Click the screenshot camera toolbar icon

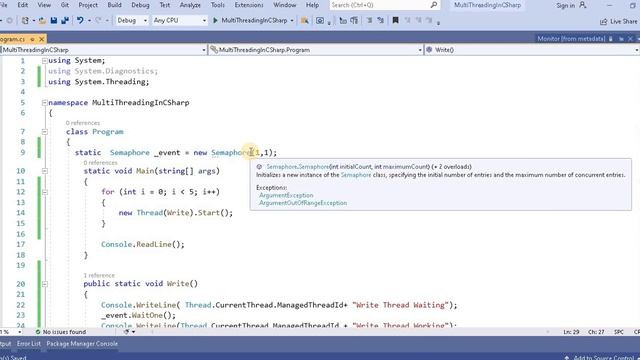320,20
